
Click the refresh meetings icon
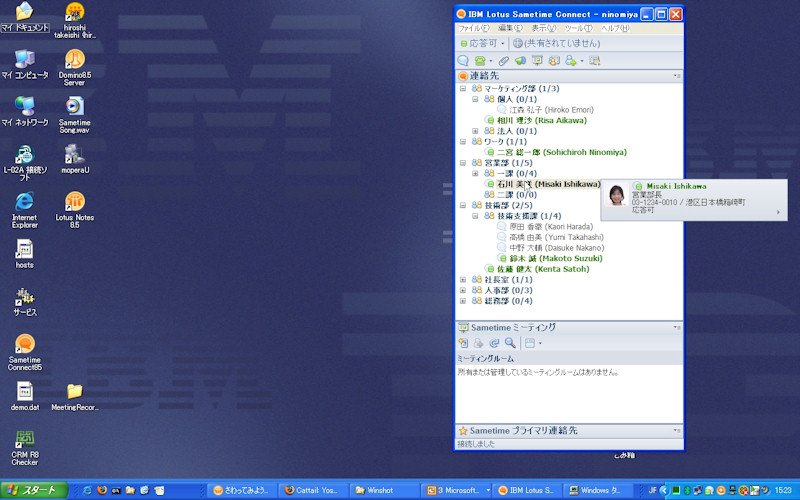(494, 343)
